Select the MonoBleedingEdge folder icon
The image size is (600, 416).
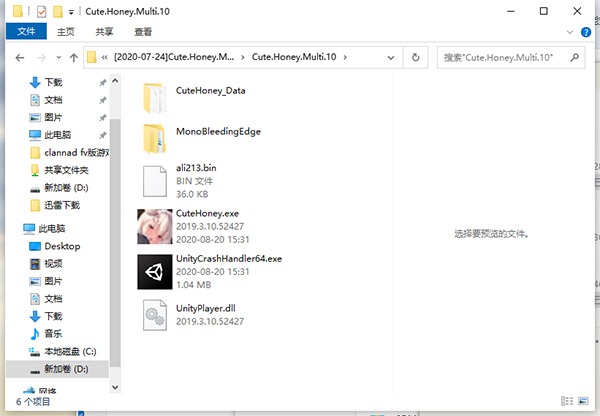[155, 139]
